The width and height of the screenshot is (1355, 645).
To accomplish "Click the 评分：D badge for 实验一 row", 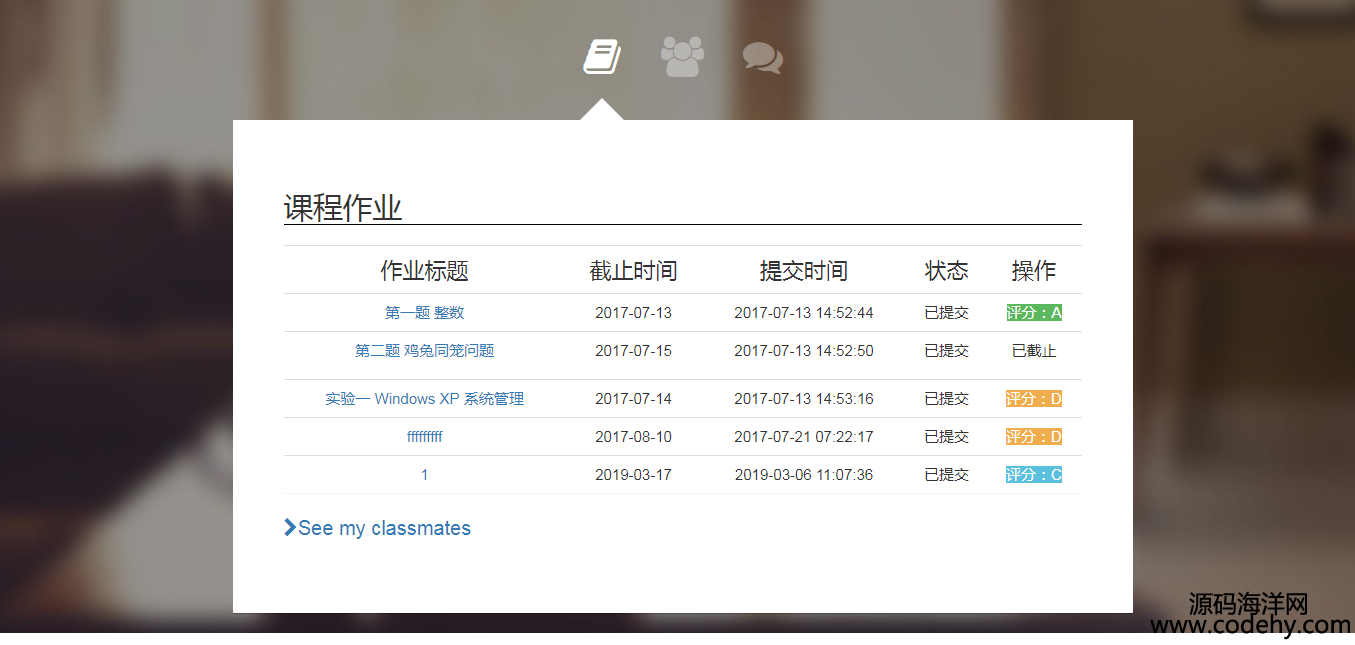I will [x=1034, y=399].
